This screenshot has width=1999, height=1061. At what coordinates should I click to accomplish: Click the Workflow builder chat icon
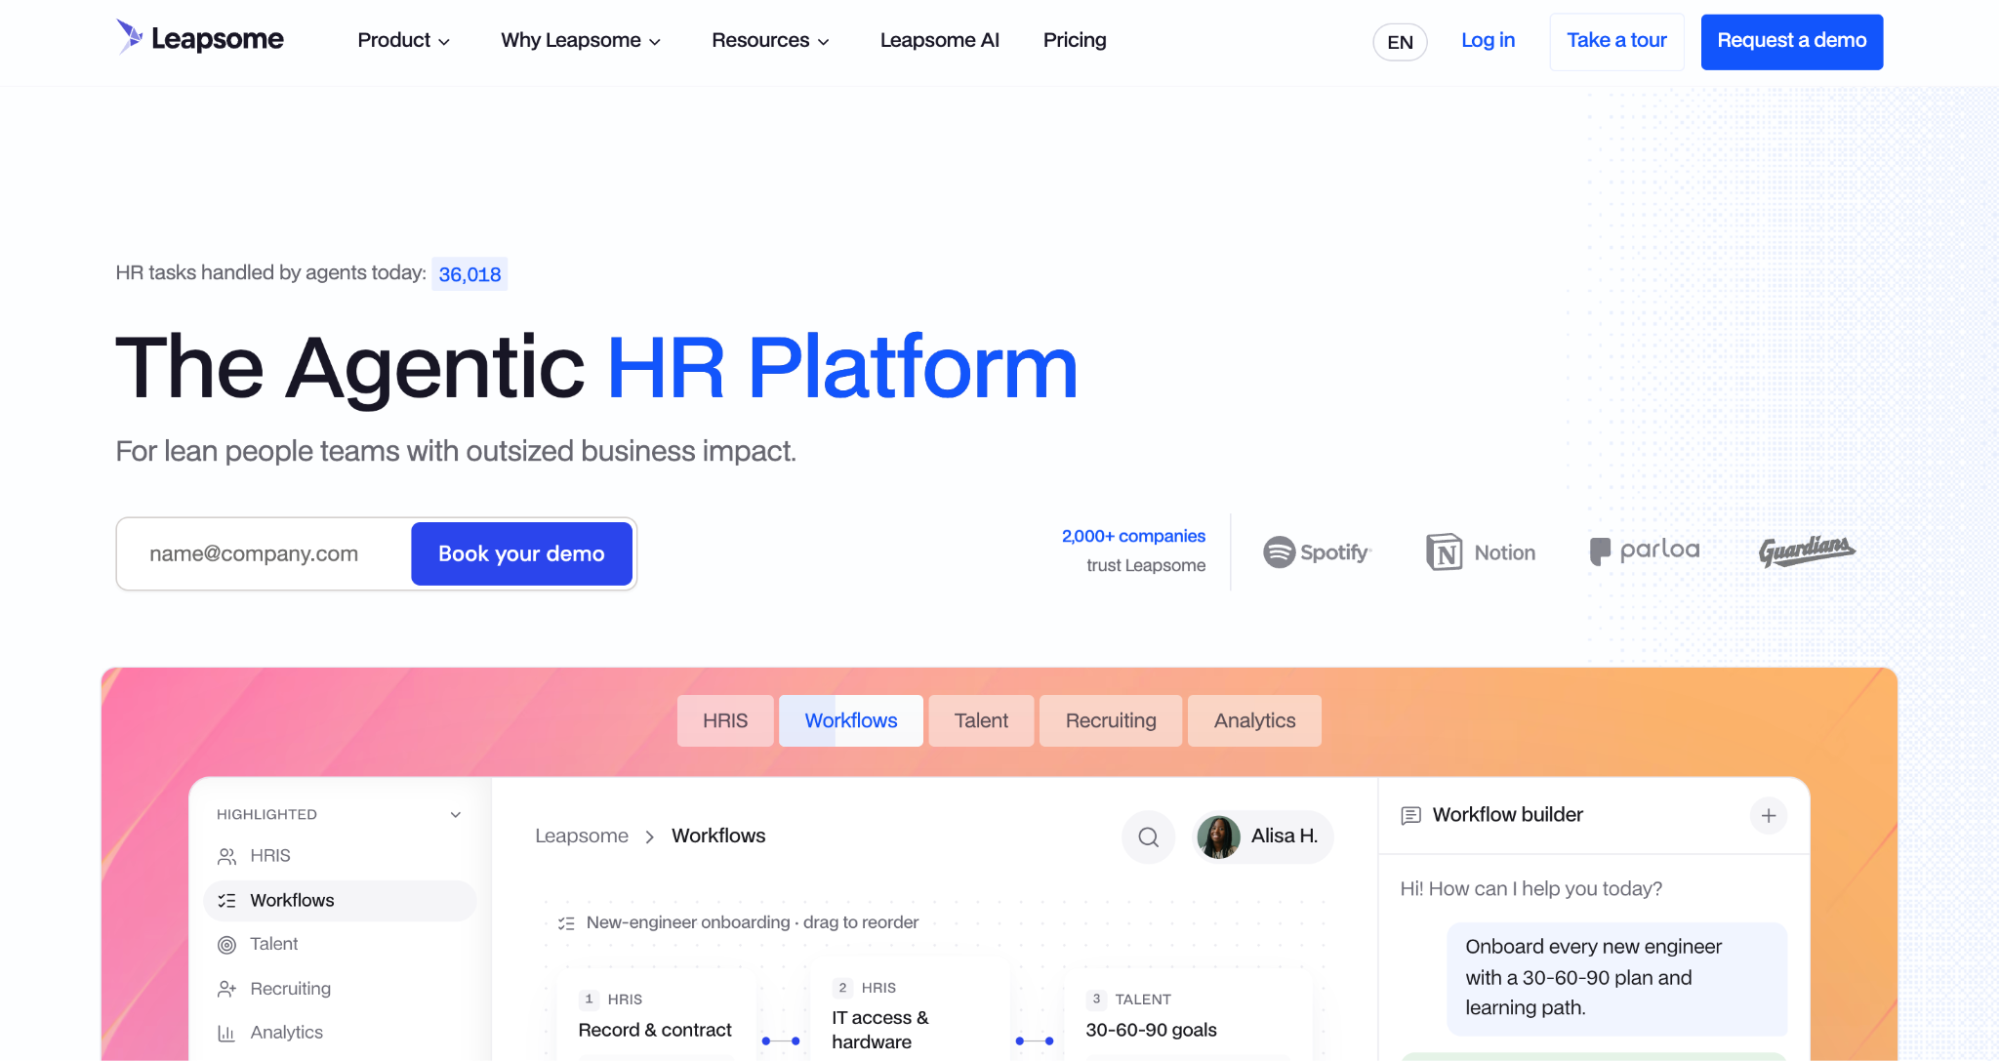(1411, 816)
